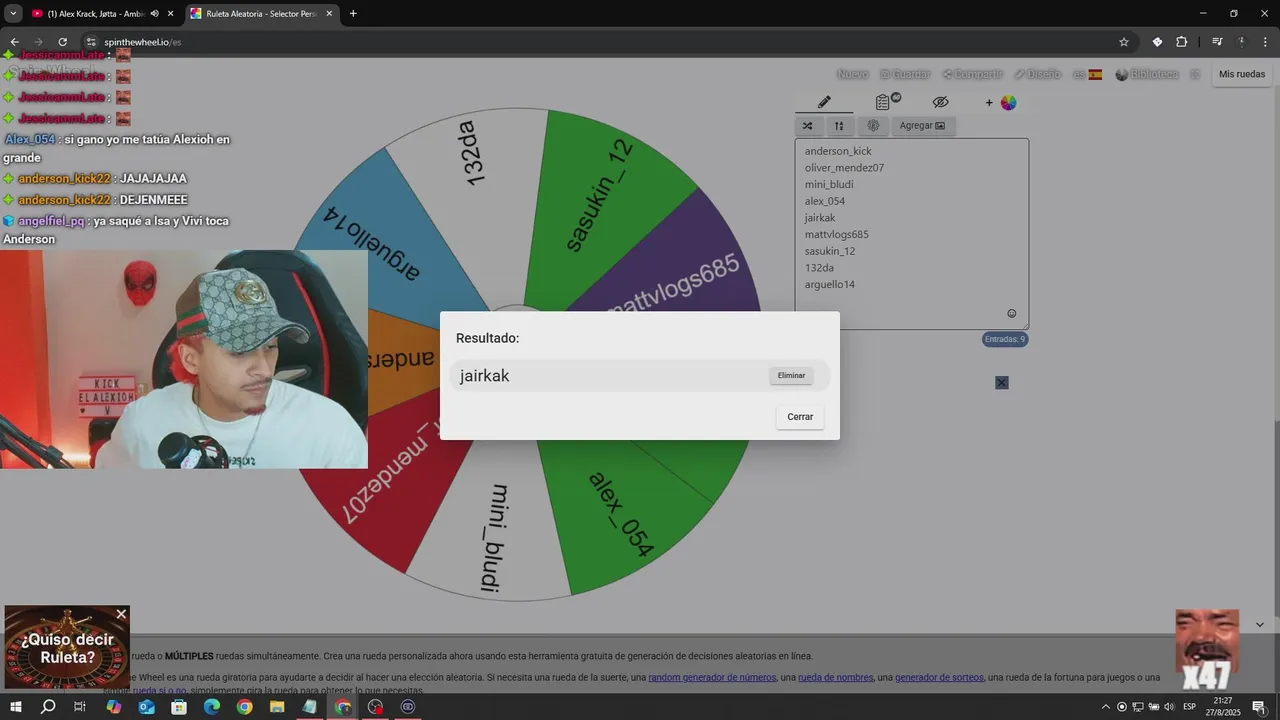Select the jairkak entry in the list

point(820,218)
